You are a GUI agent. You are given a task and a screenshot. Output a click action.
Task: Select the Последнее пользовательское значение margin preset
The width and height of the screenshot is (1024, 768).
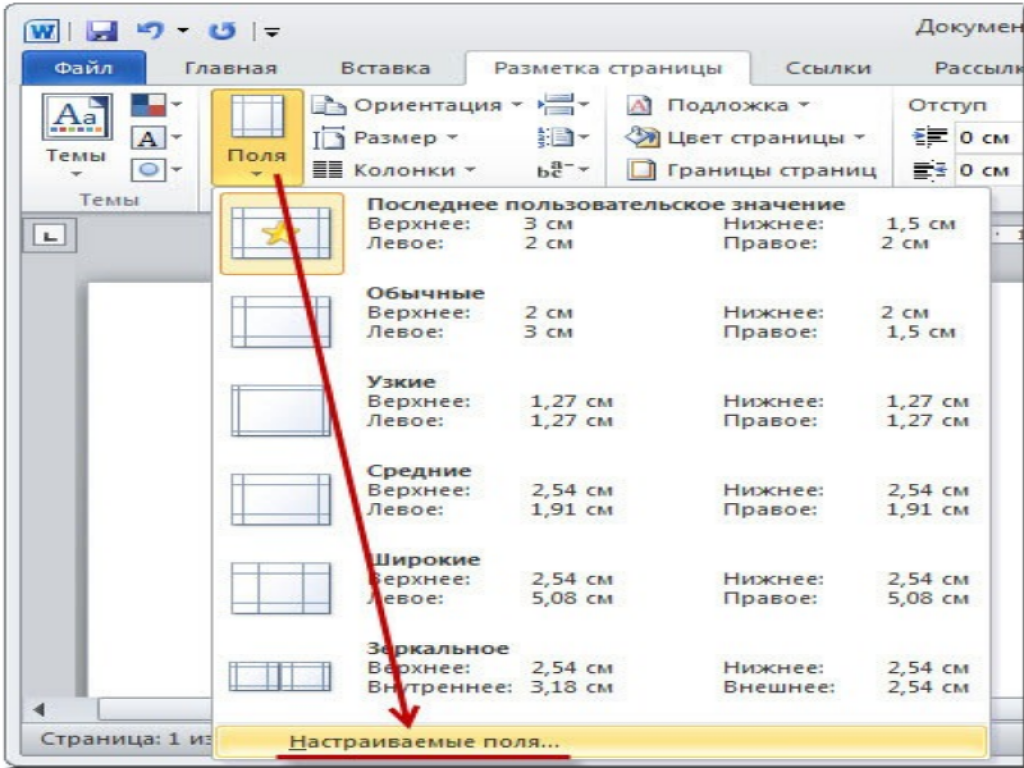click(601, 233)
